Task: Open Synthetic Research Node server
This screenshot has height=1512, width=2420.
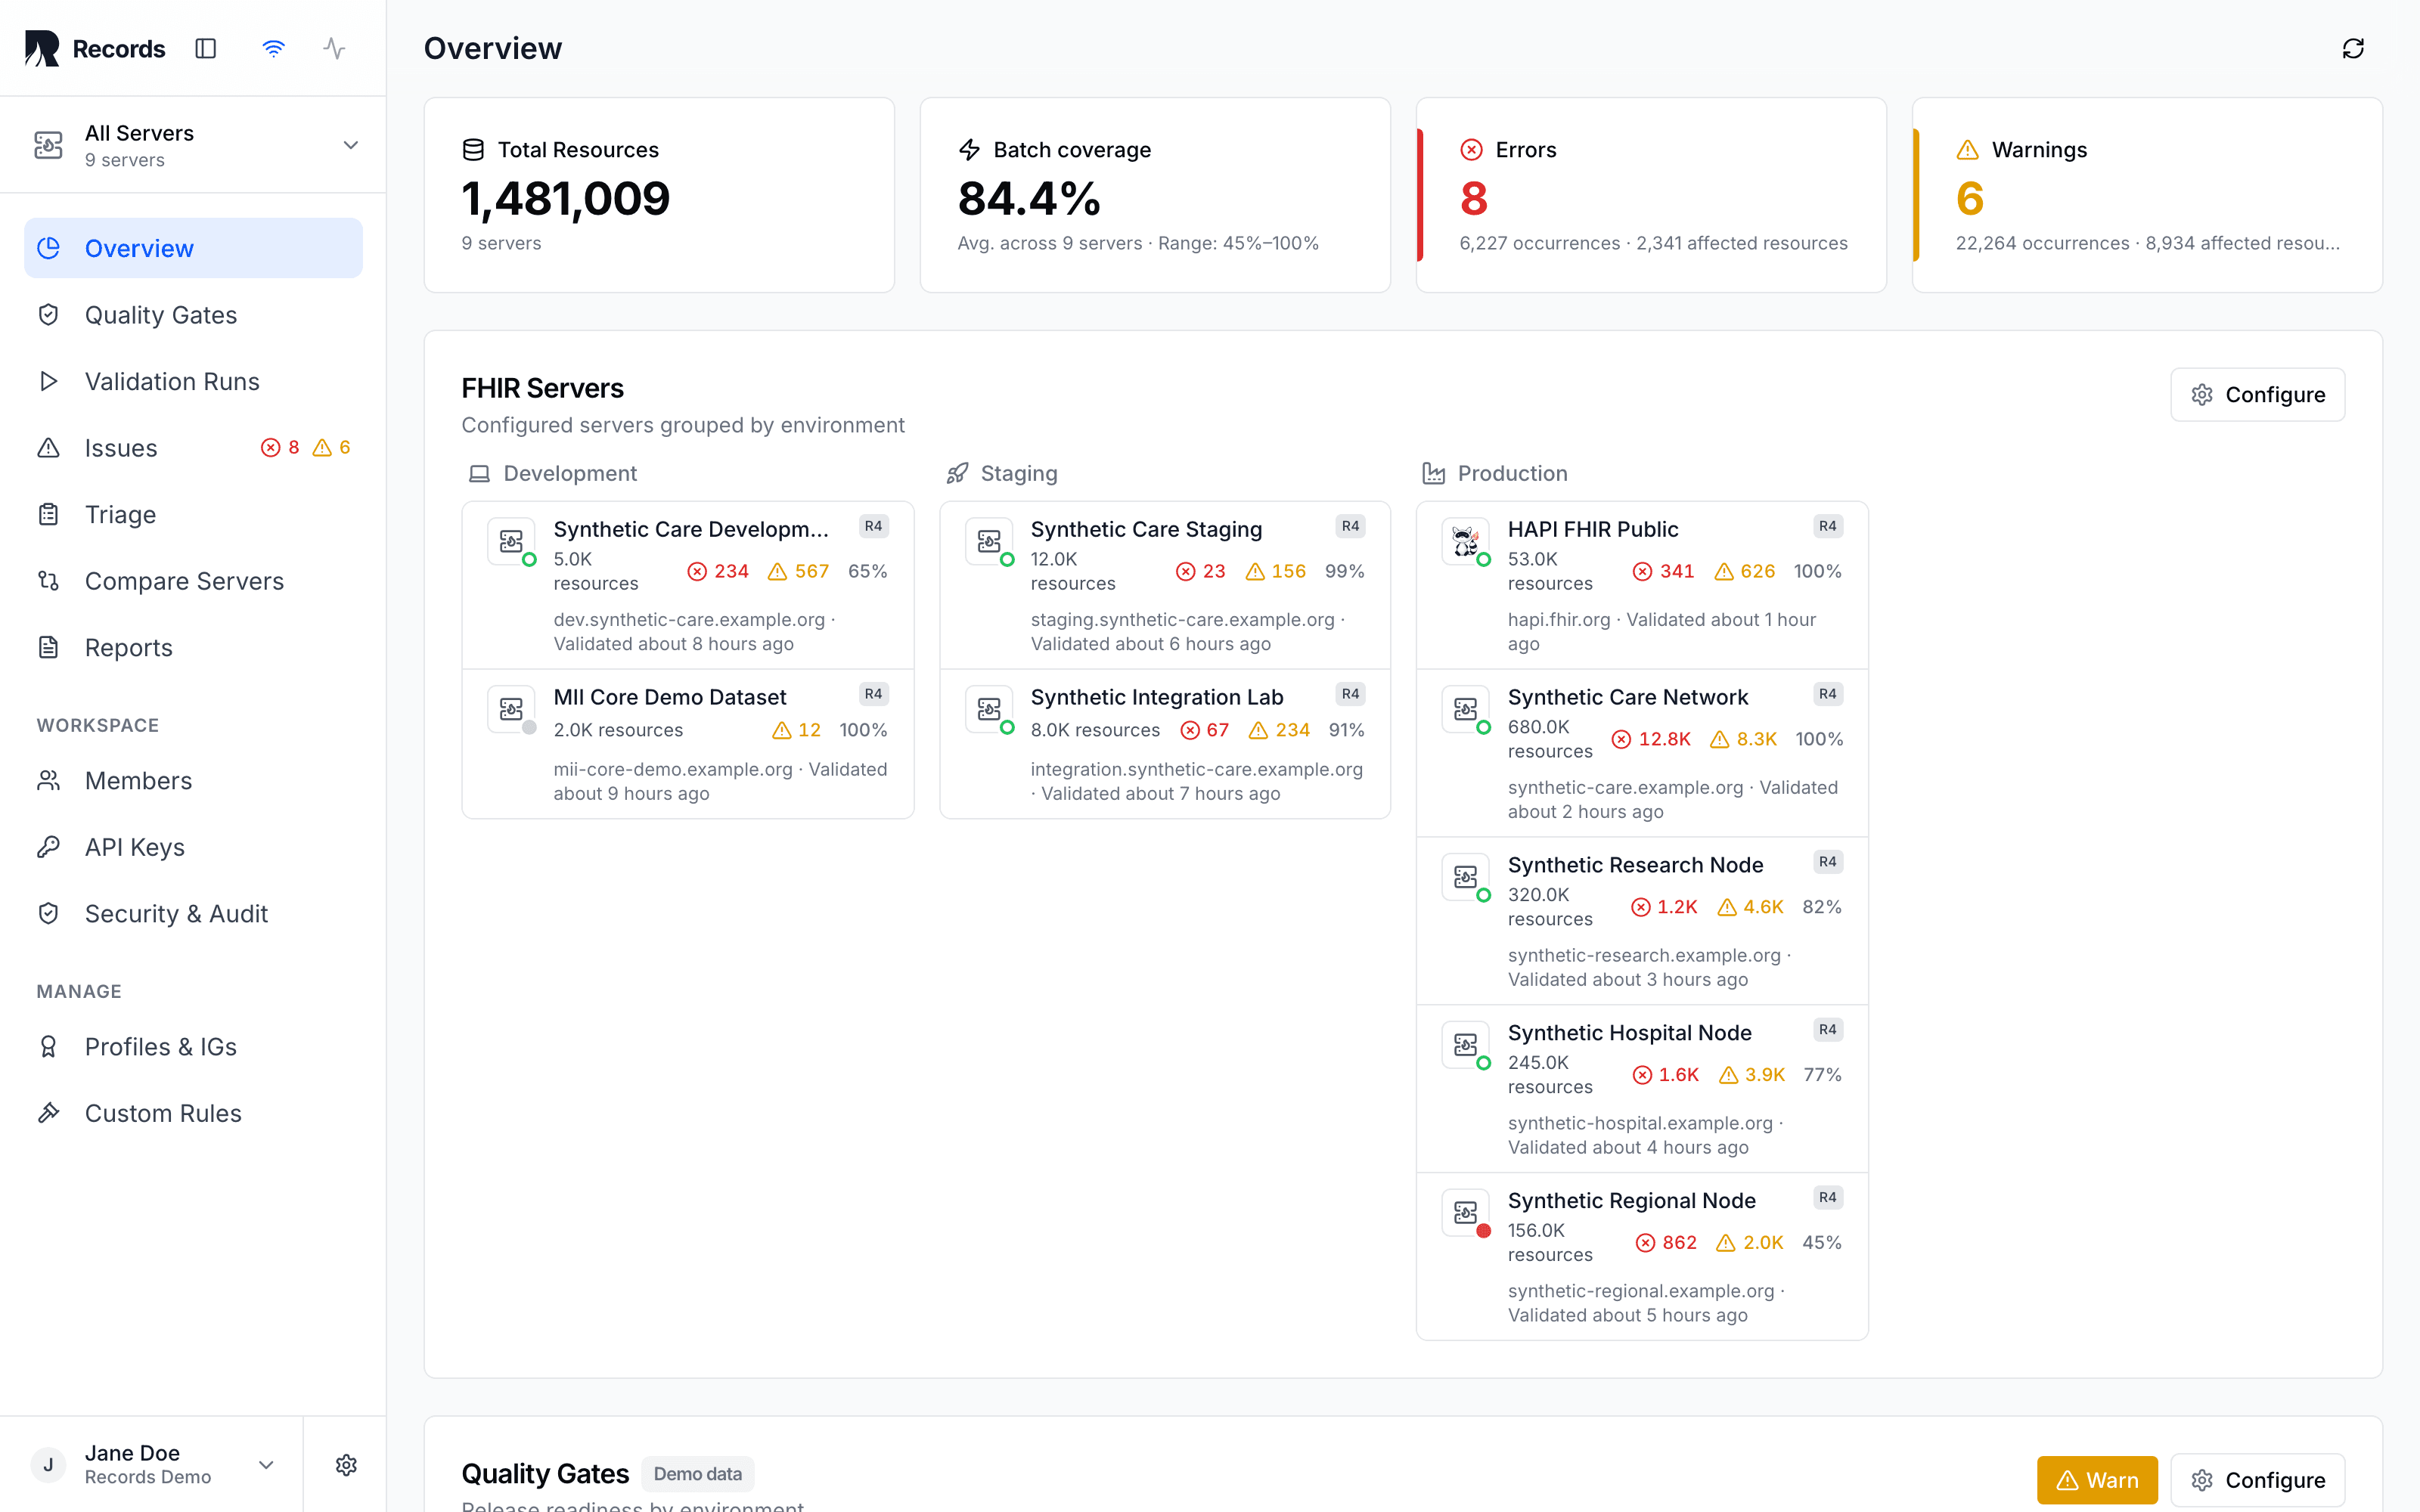Action: pyautogui.click(x=1642, y=921)
